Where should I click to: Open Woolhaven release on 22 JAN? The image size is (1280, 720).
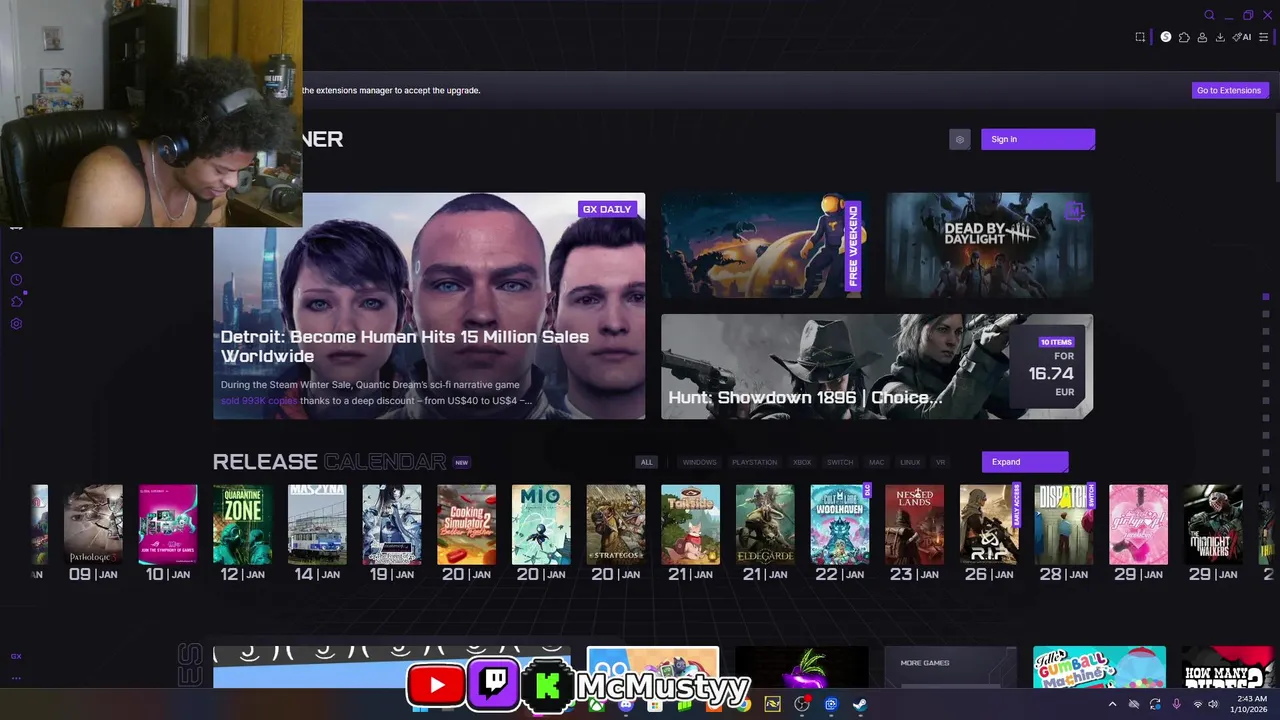pyautogui.click(x=840, y=524)
